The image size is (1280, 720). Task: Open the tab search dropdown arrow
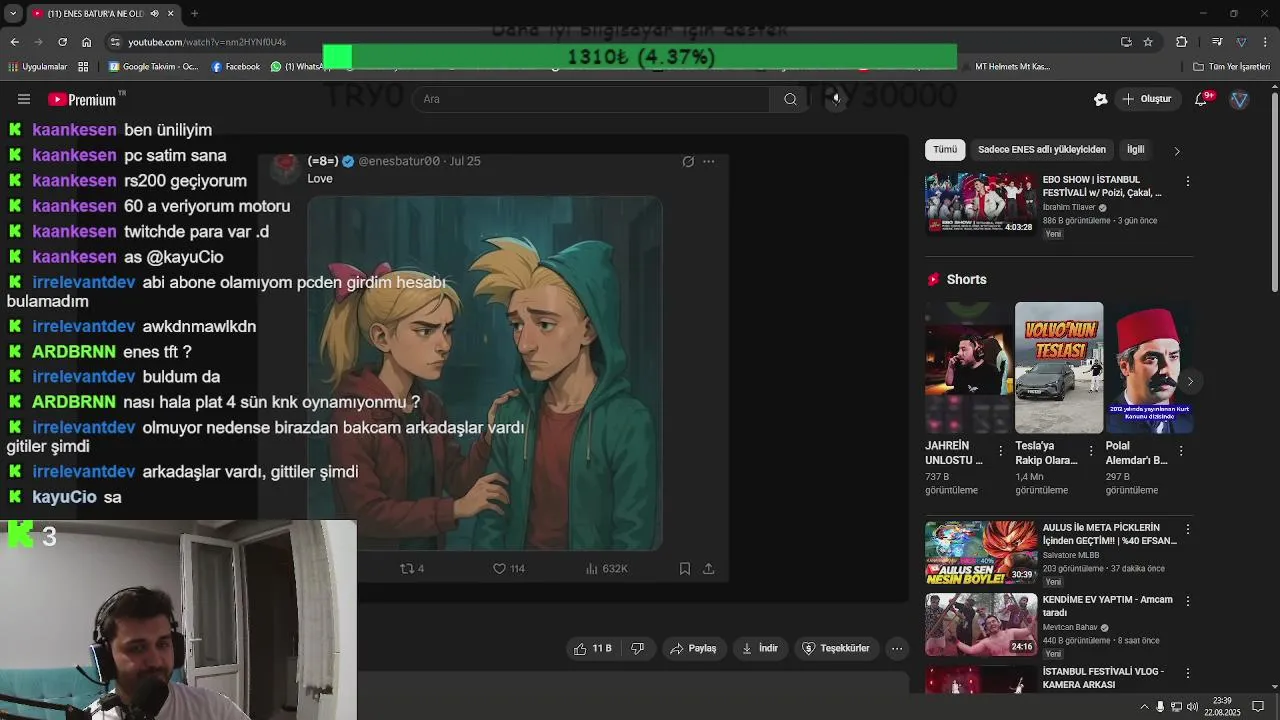pyautogui.click(x=14, y=13)
